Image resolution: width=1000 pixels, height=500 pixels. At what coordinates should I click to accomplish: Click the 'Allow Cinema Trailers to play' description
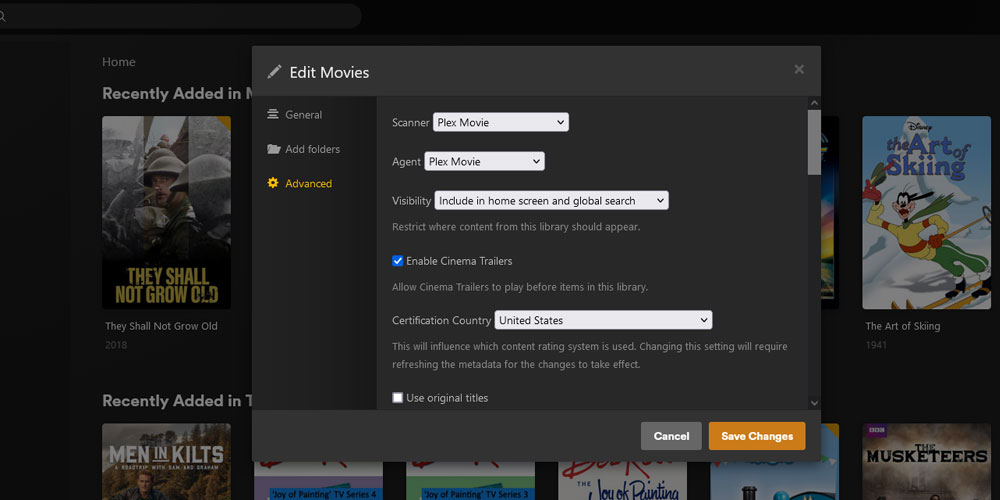520,287
